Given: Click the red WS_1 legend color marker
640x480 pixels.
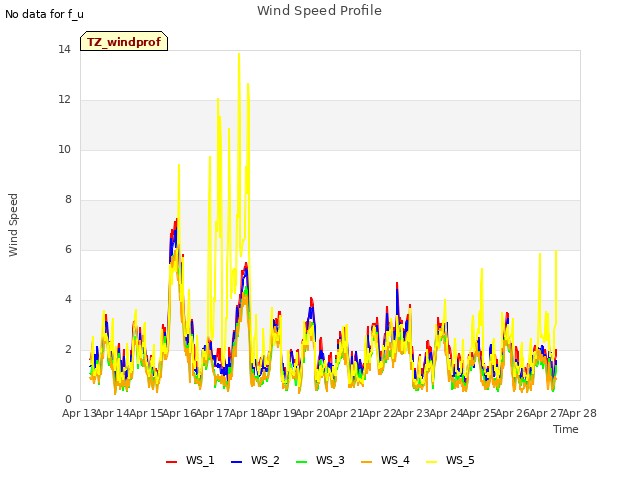Looking at the screenshot, I should (x=171, y=462).
